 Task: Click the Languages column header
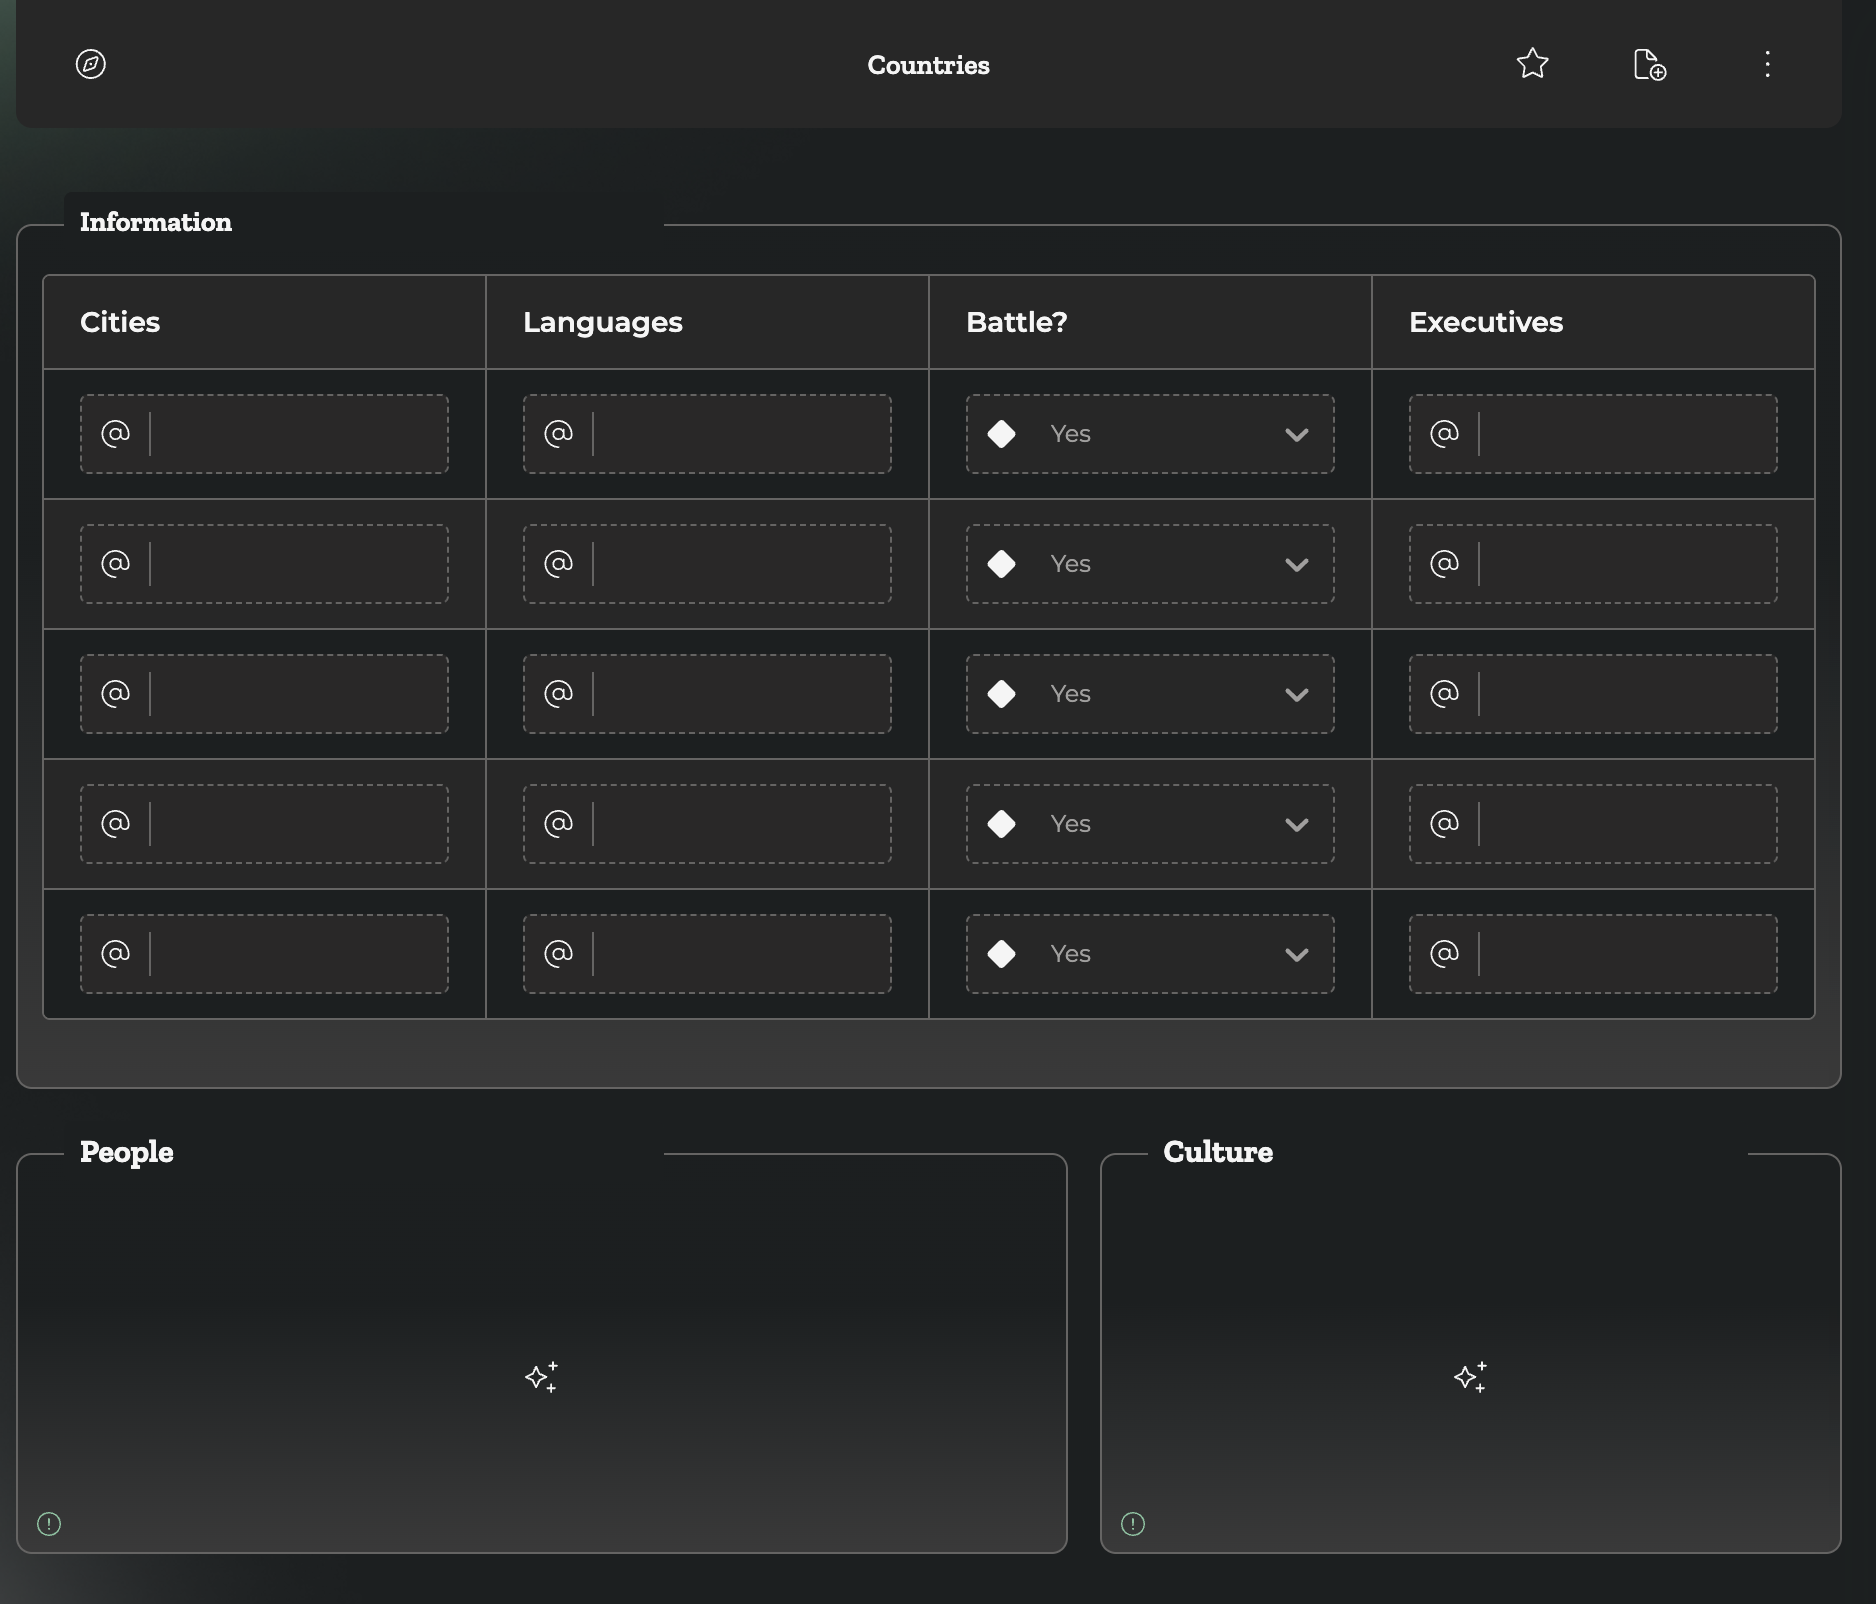(x=602, y=322)
